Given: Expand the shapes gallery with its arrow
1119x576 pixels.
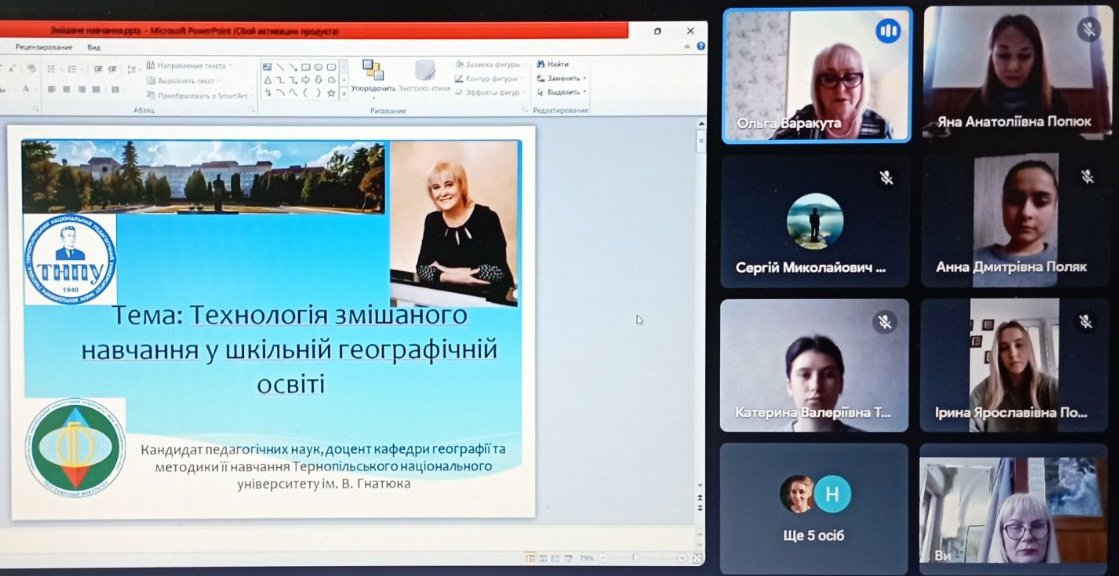Looking at the screenshot, I should coord(342,95).
